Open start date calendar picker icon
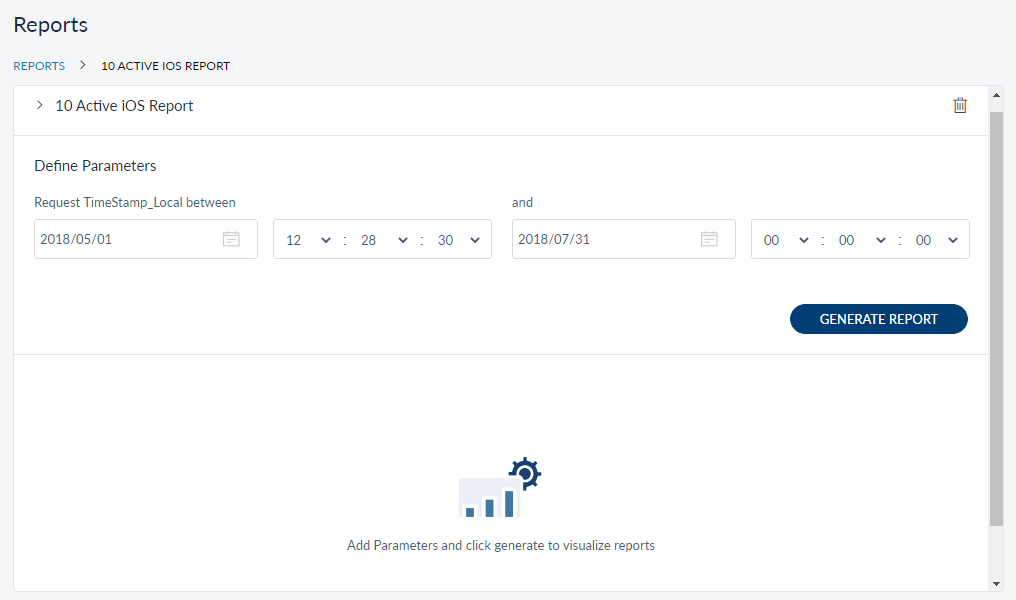 231,240
